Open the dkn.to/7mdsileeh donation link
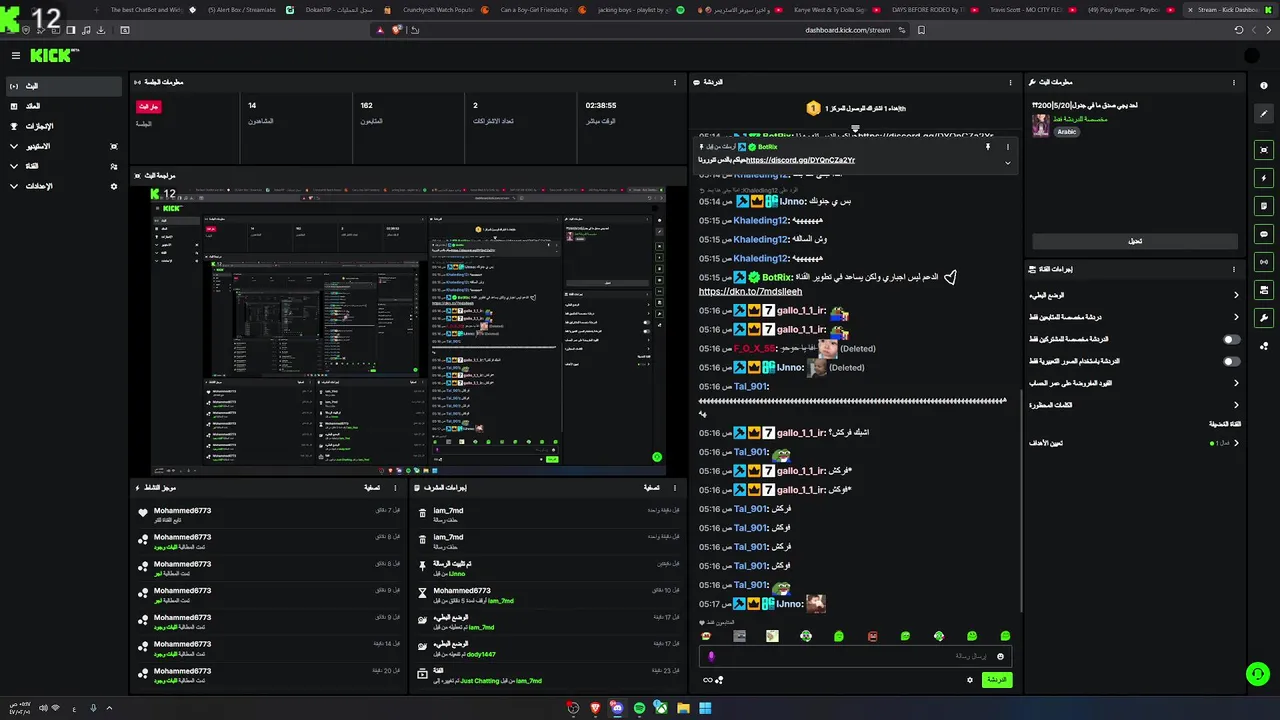Viewport: 1280px width, 720px height. tap(750, 291)
